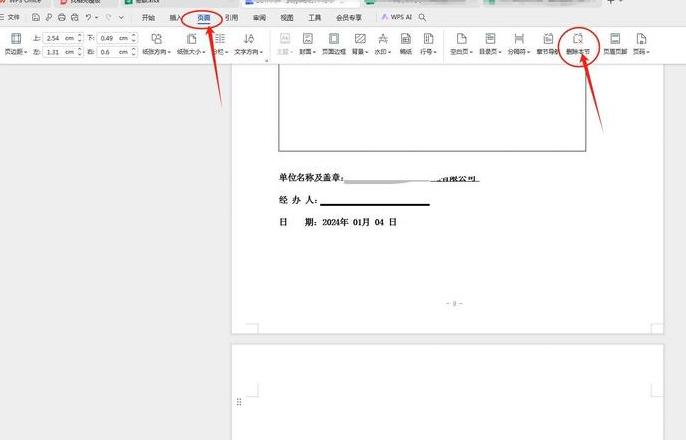Expand the quick access toolbar chevron
The height and width of the screenshot is (440, 686).
click(x=121, y=18)
